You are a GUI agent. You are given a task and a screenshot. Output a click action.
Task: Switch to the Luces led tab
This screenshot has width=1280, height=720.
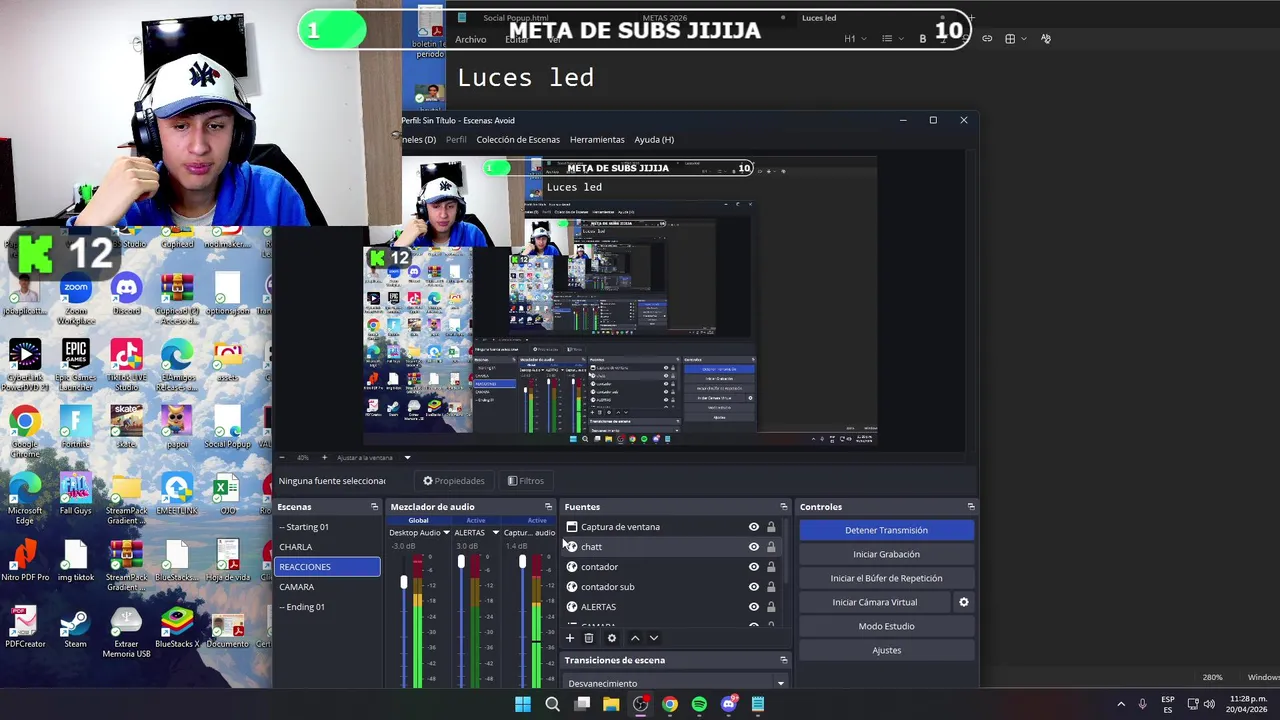pyautogui.click(x=819, y=17)
